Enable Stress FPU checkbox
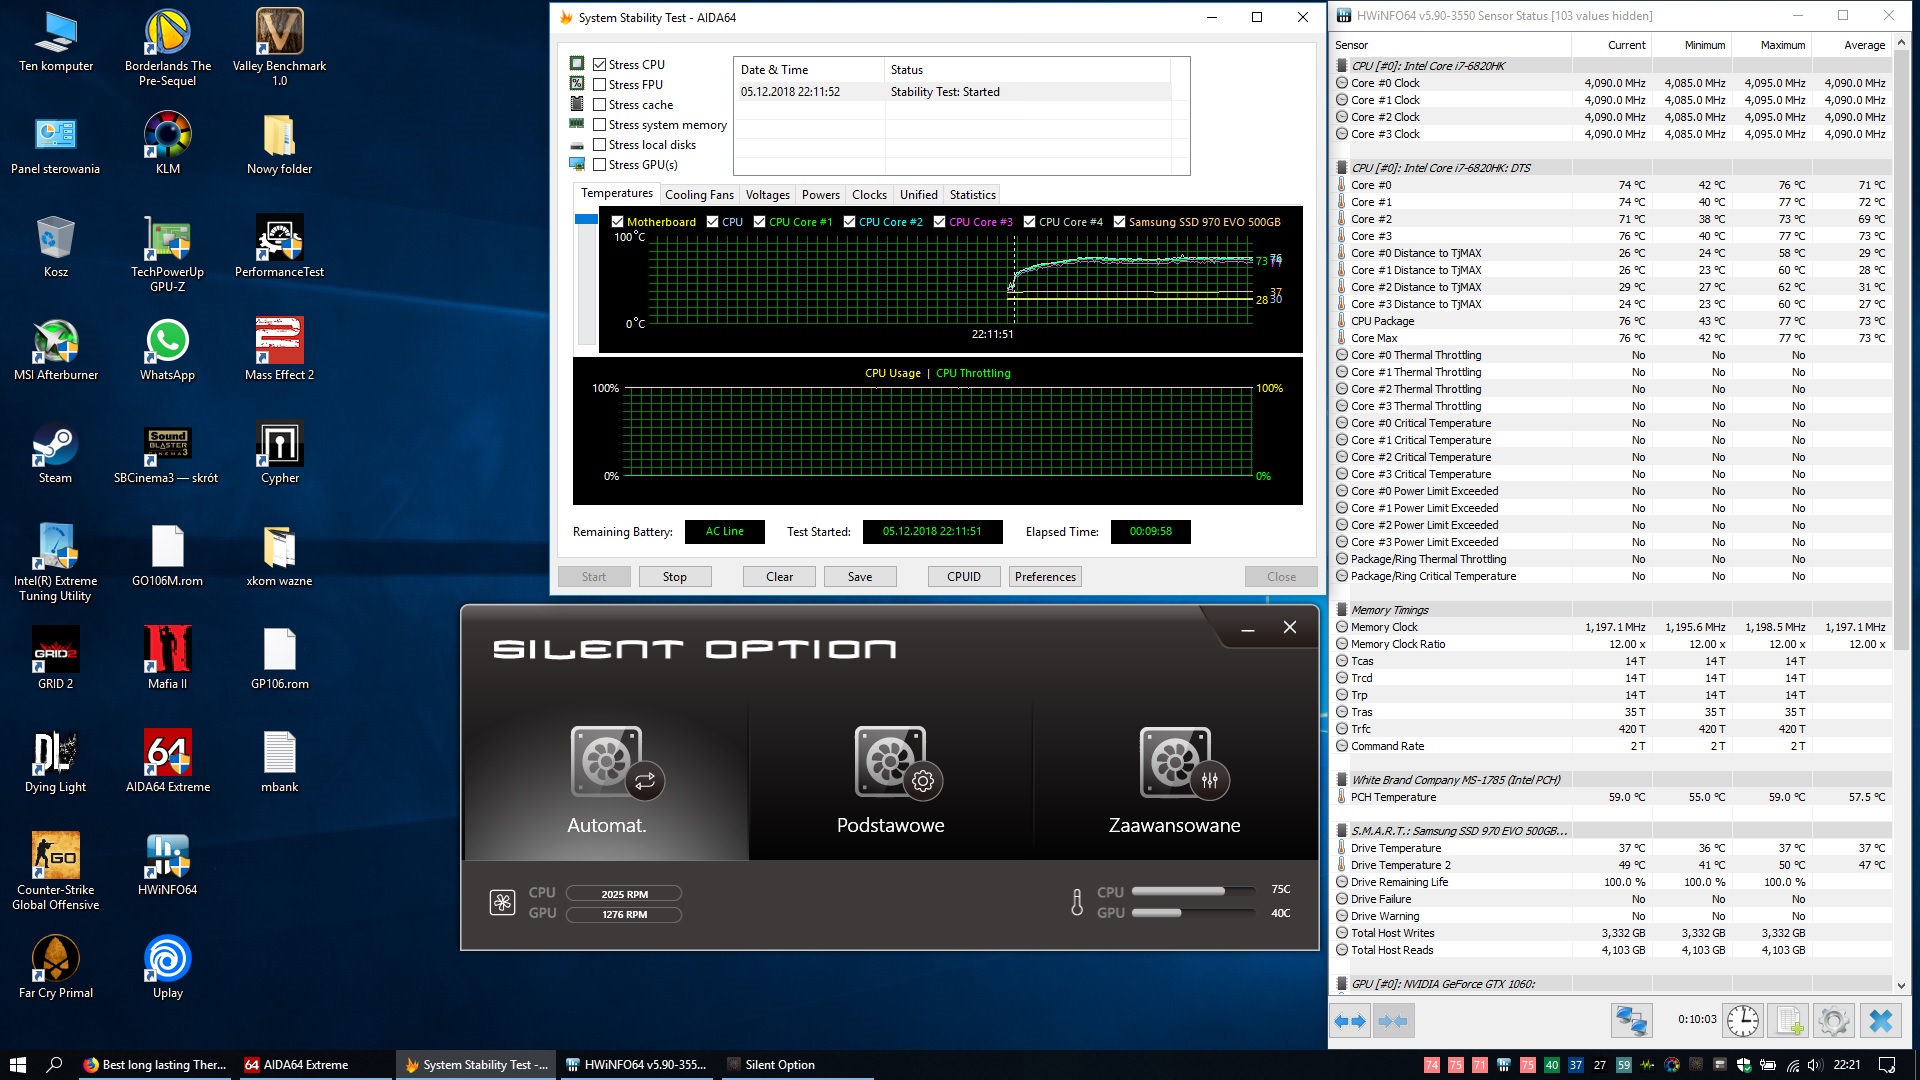1920x1080 pixels. [x=600, y=85]
